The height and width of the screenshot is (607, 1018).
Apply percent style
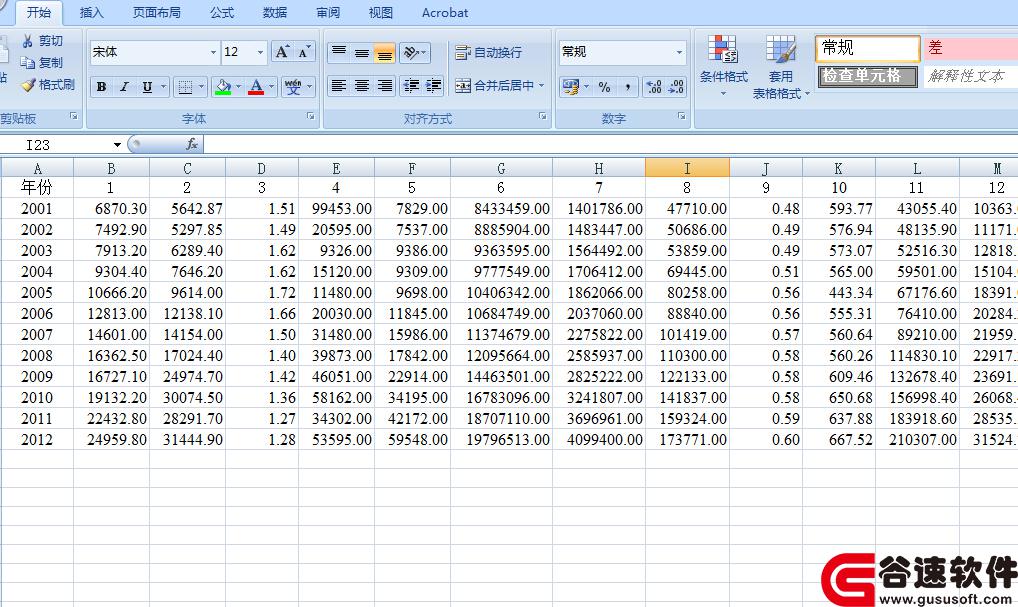pos(604,86)
